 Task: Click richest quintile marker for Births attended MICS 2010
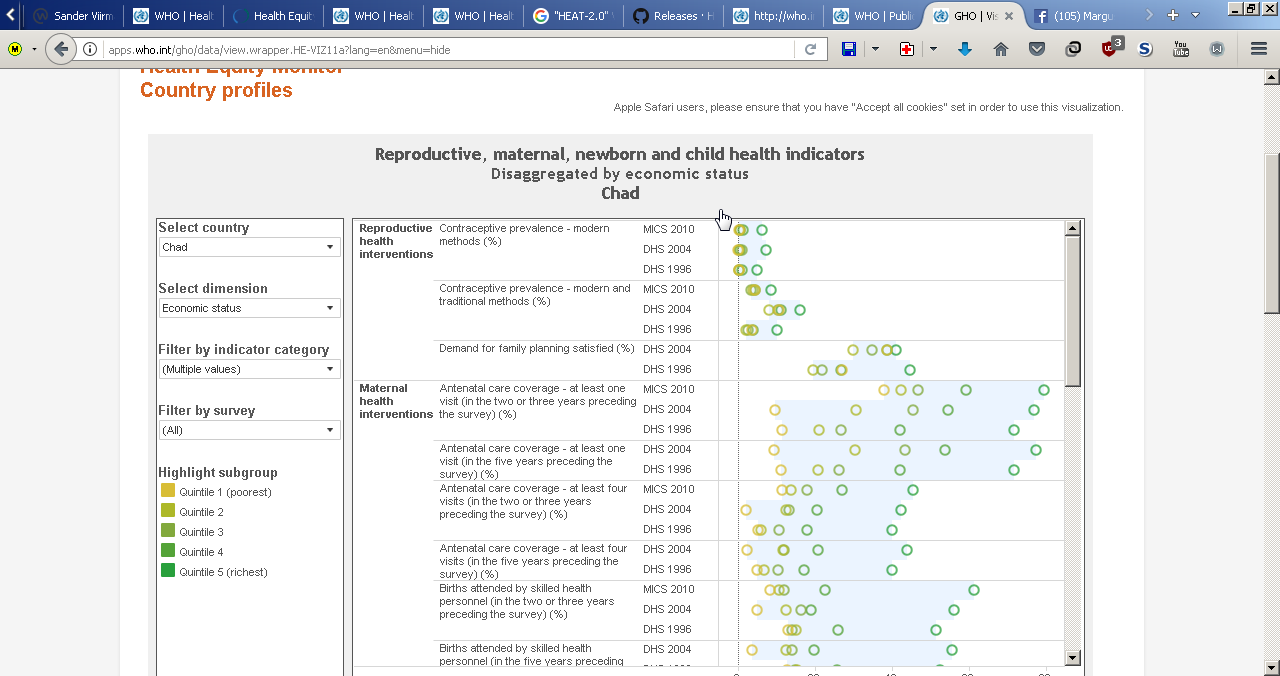[x=974, y=590]
